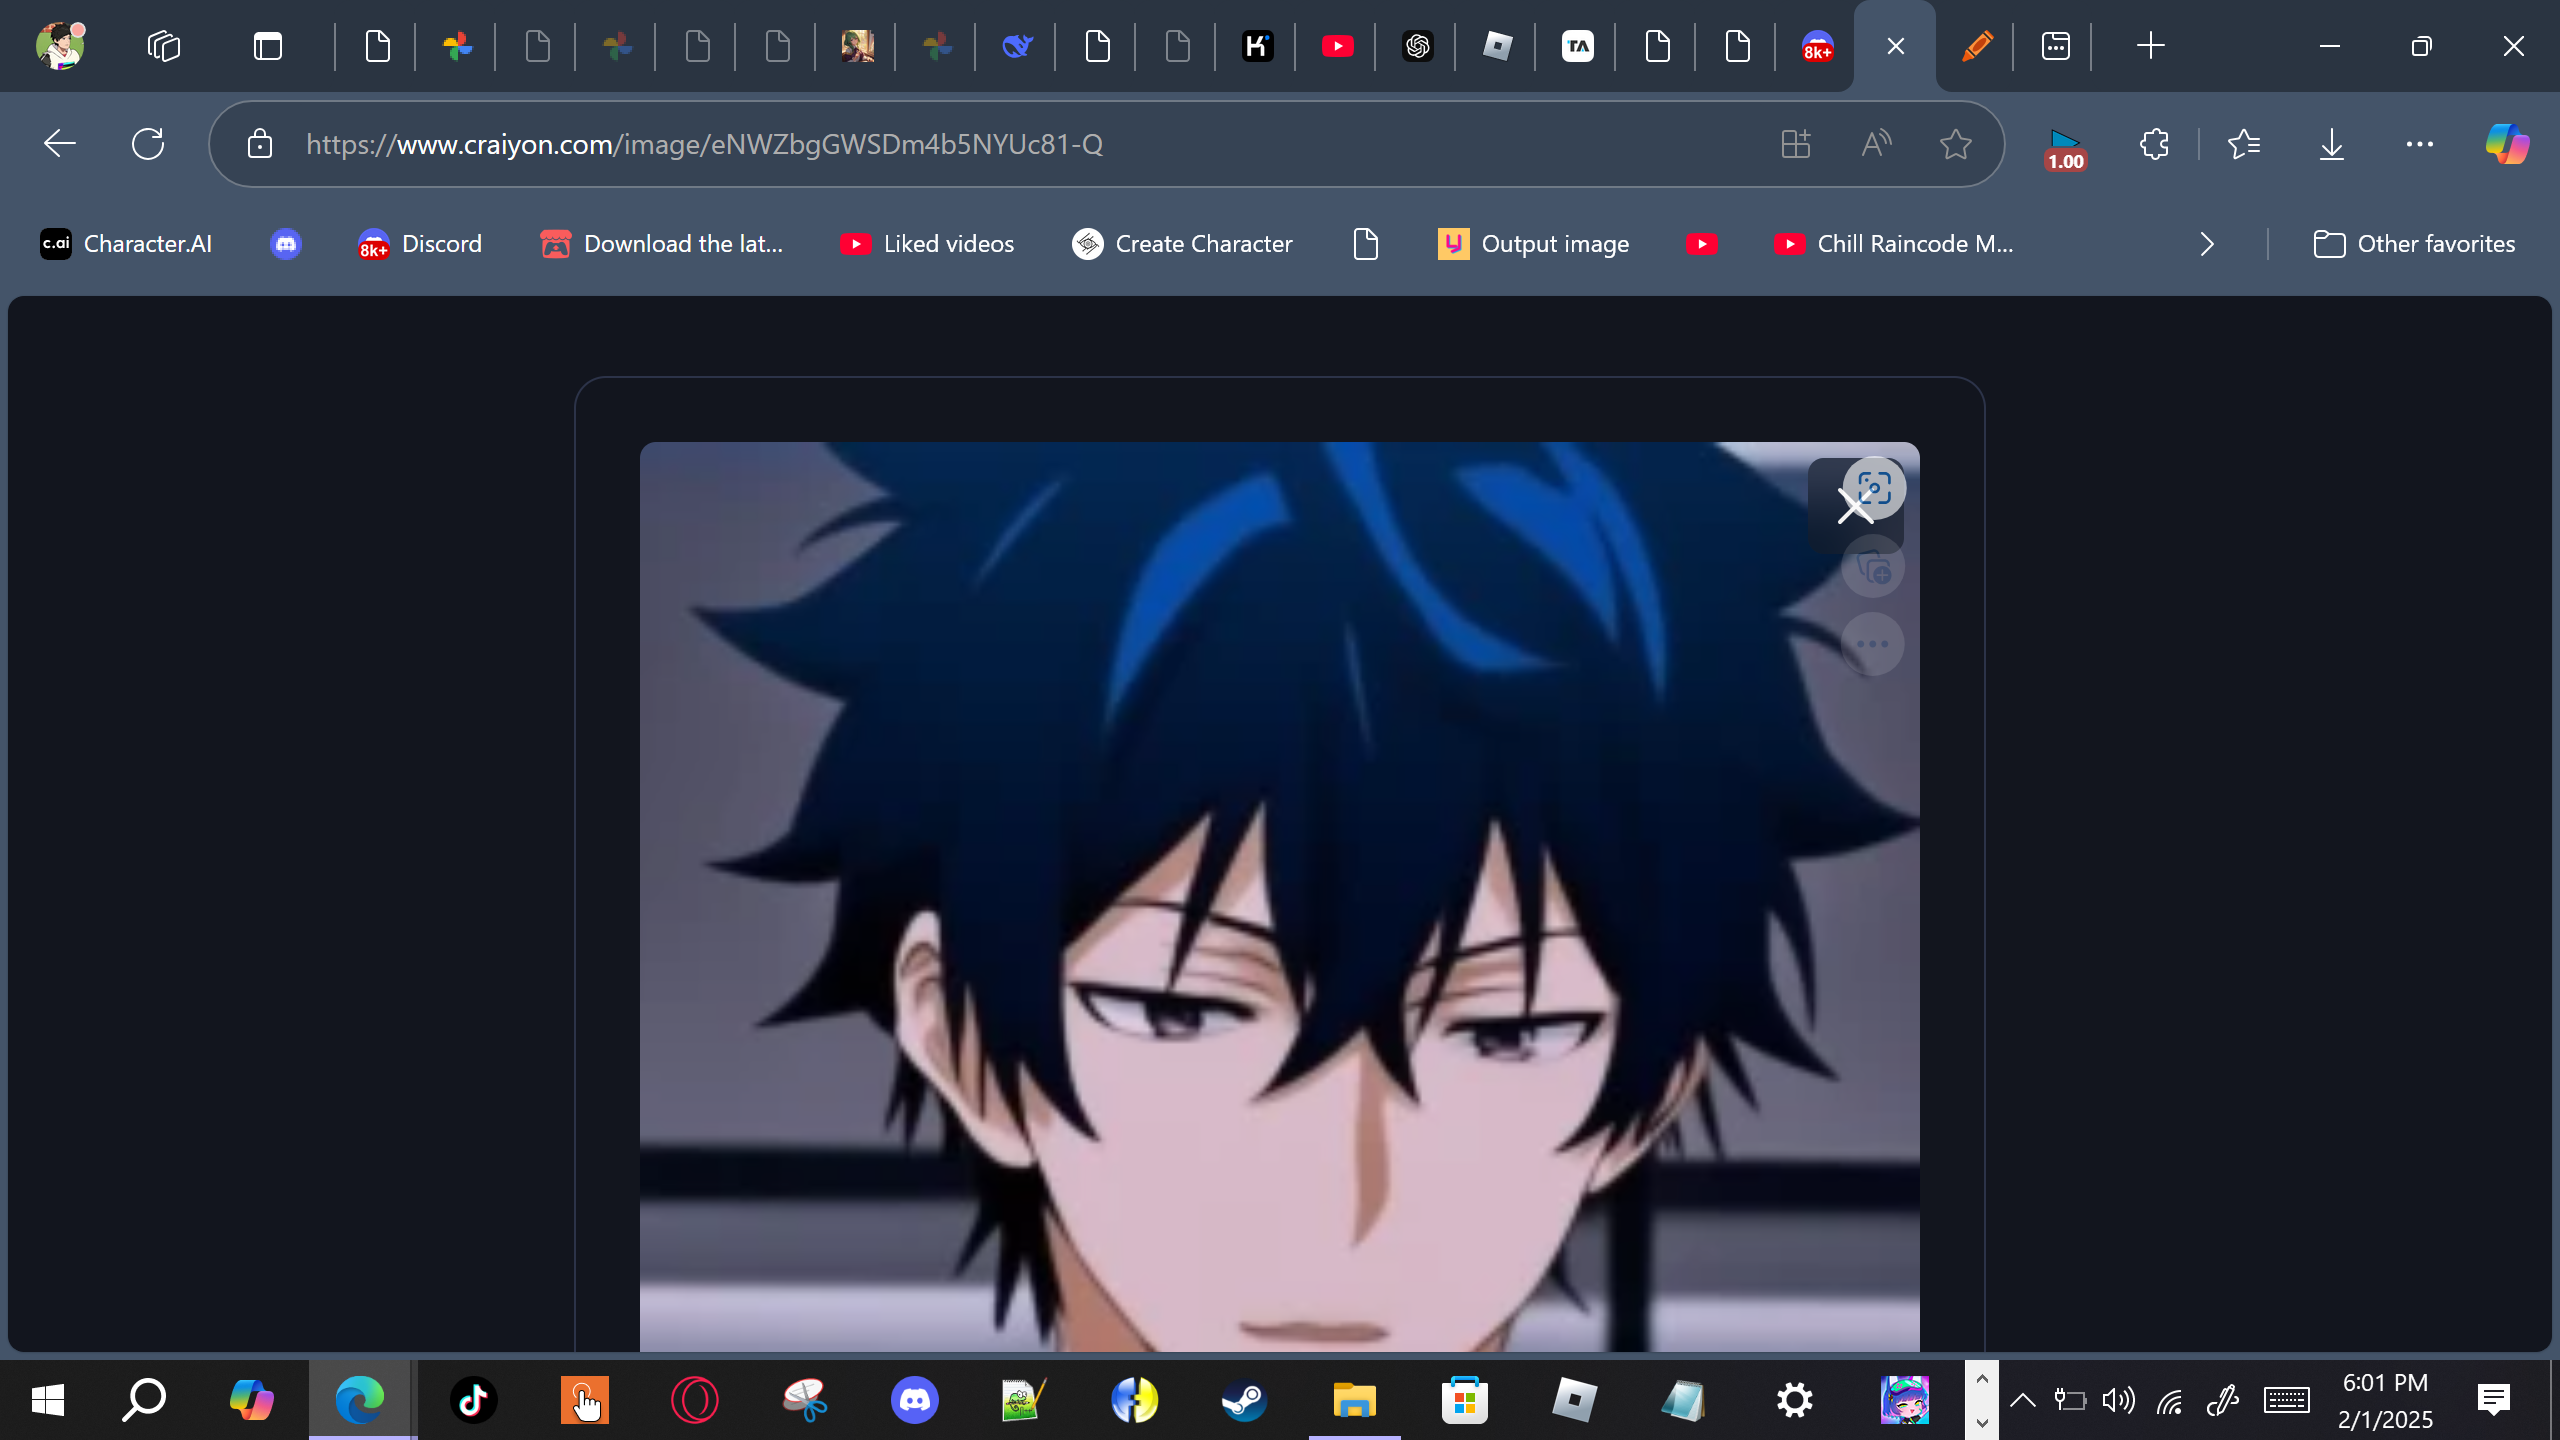Show hidden system tray icons
The image size is (2560, 1440).
[2022, 1400]
